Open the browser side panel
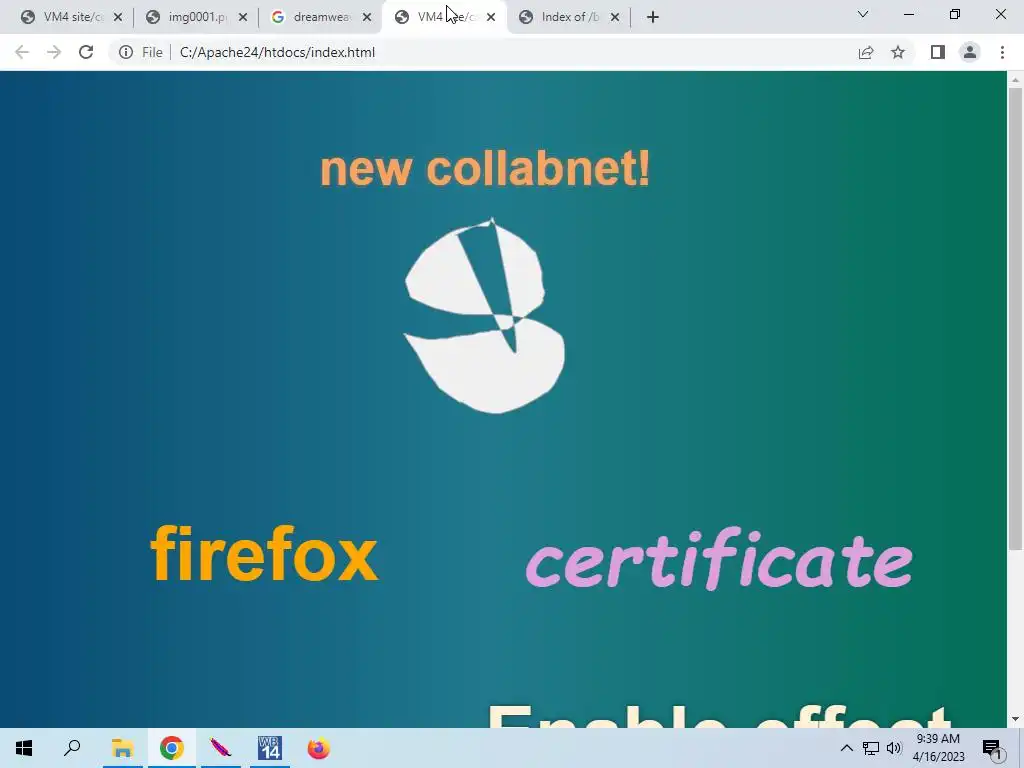This screenshot has width=1024, height=768. coord(938,52)
